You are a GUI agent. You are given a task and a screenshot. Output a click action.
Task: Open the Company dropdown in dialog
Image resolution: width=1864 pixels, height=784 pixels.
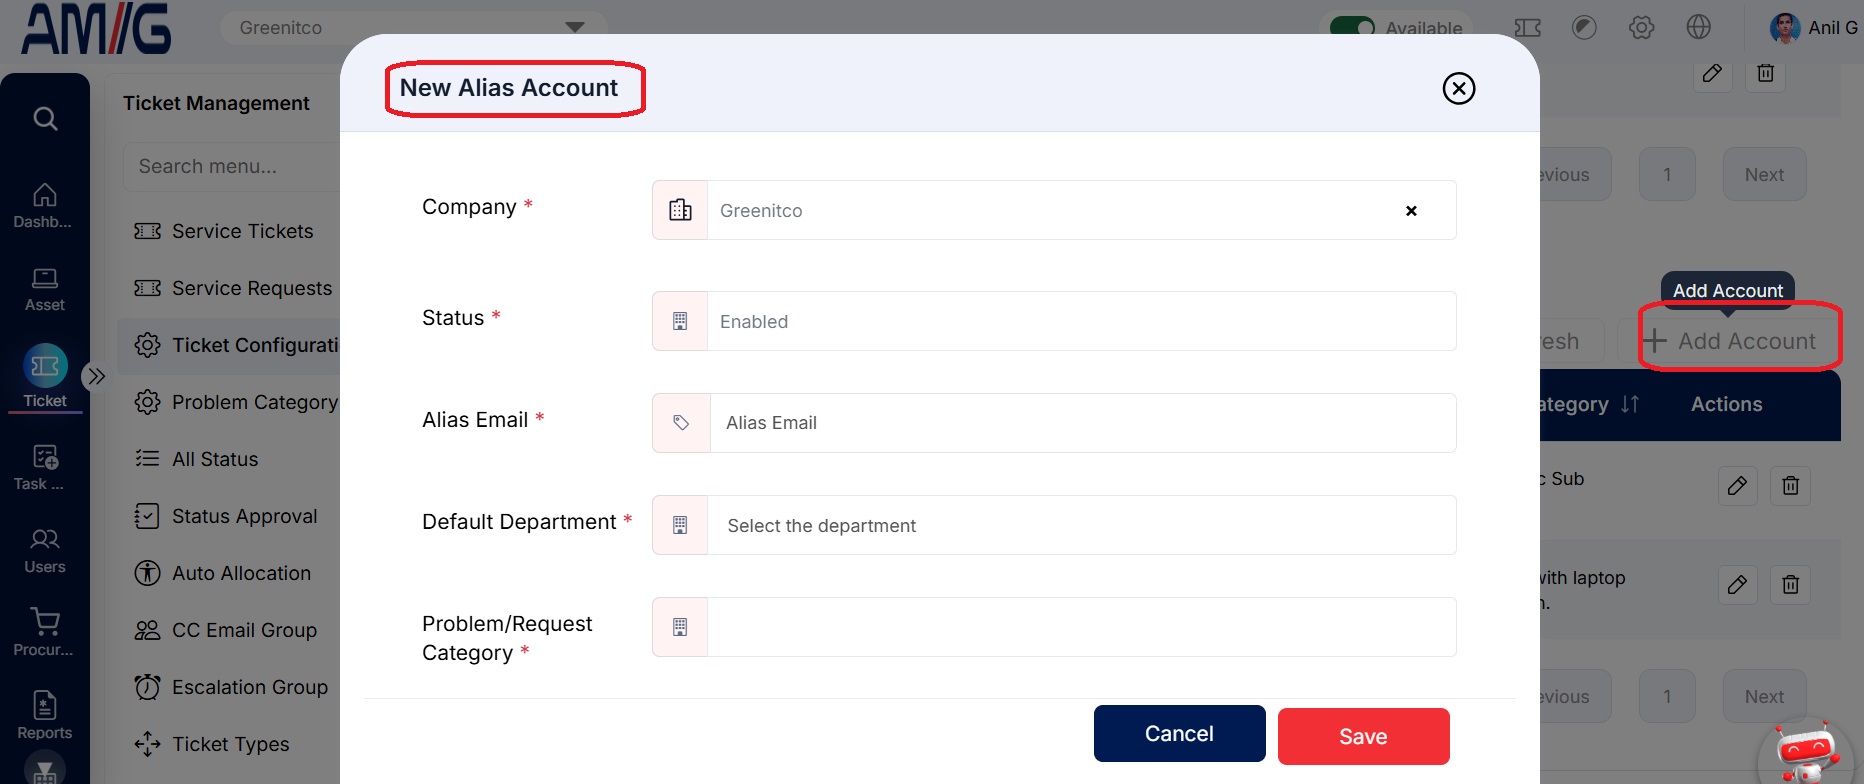[x=1054, y=210]
